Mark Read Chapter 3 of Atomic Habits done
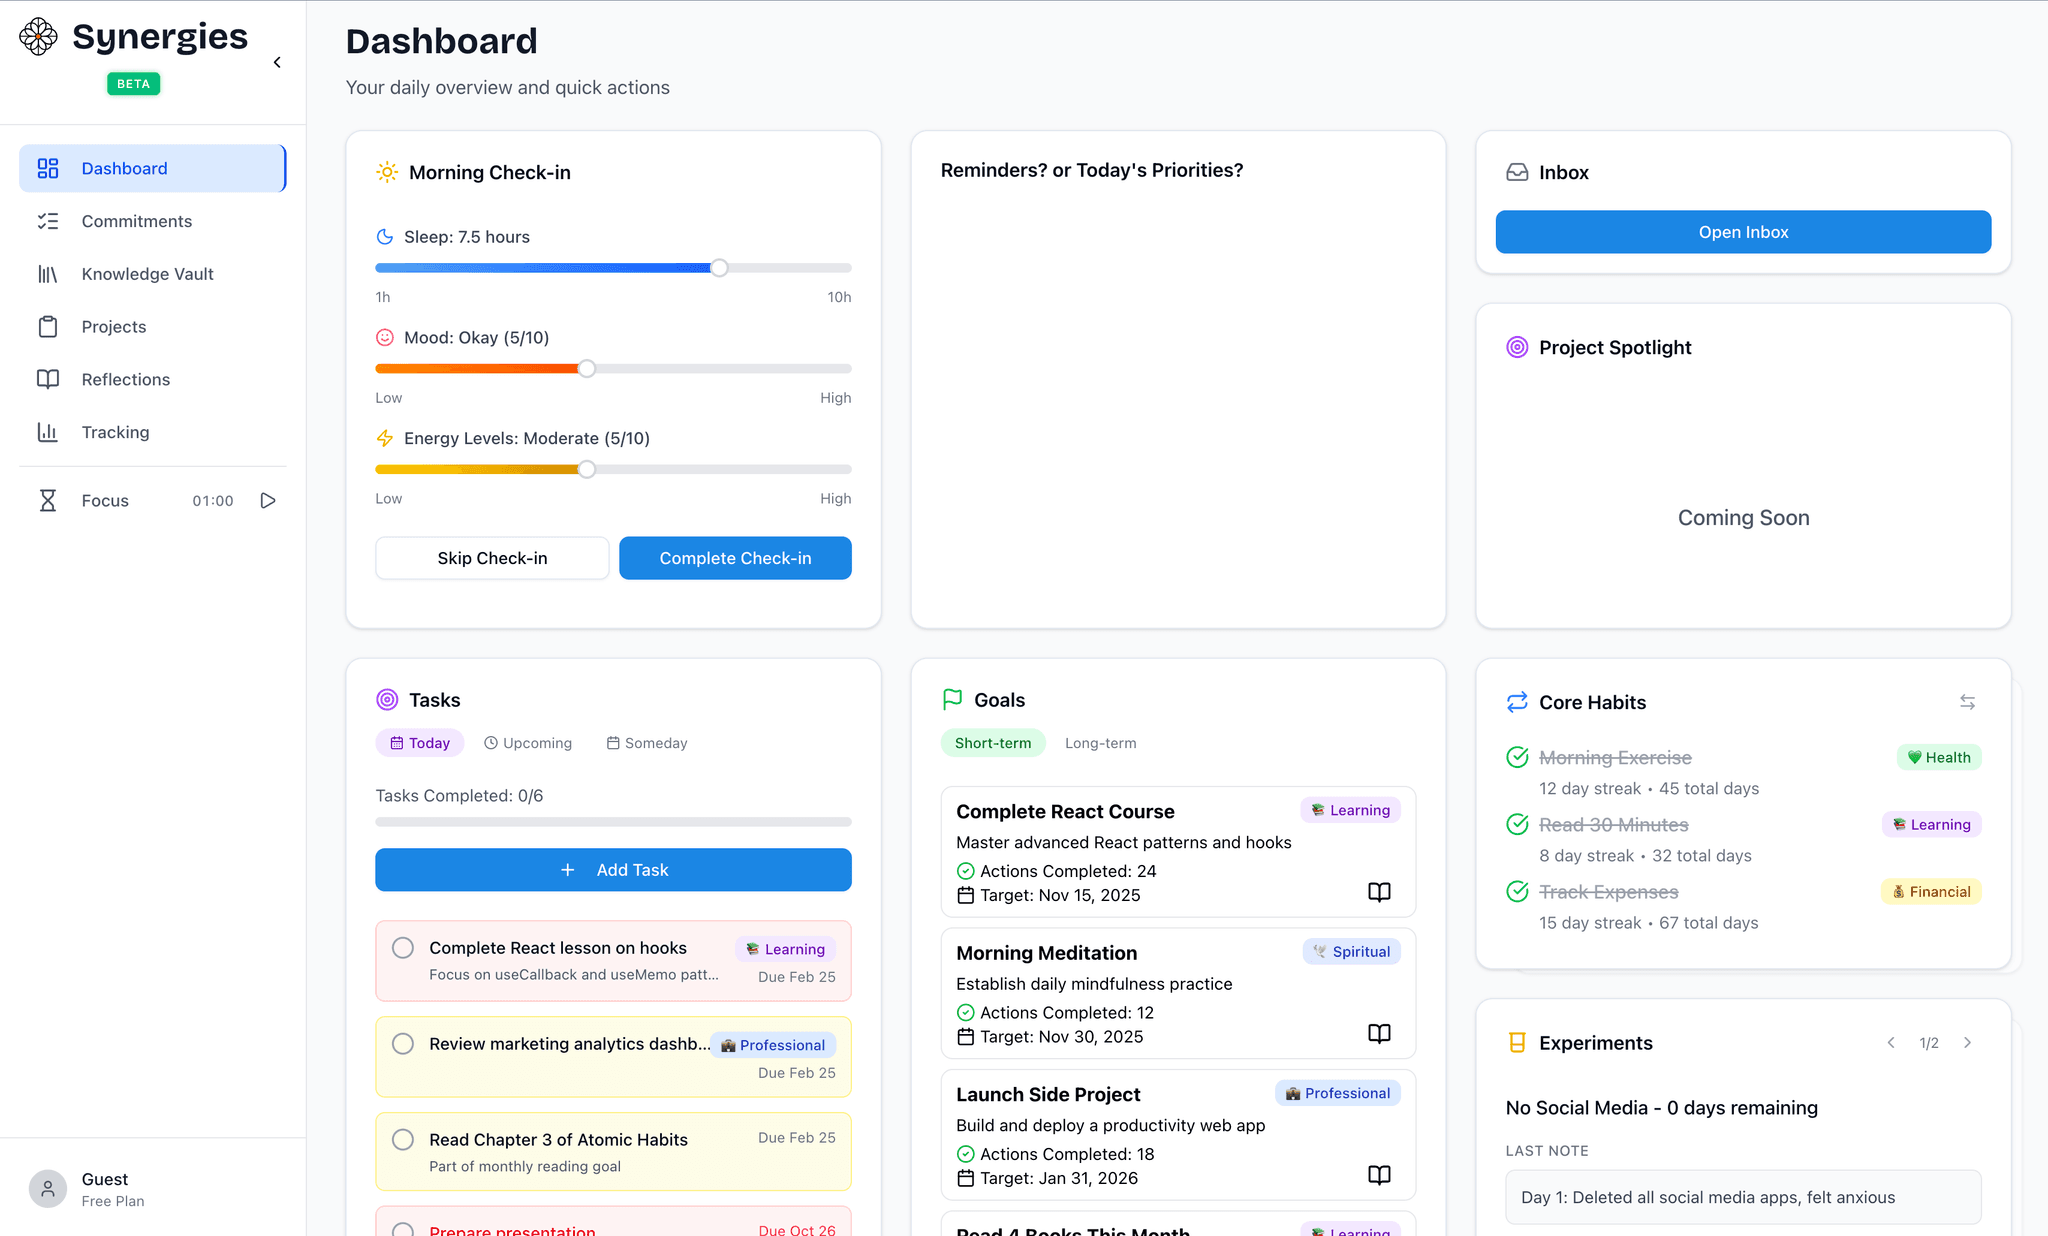Image resolution: width=2048 pixels, height=1236 pixels. 403,1139
